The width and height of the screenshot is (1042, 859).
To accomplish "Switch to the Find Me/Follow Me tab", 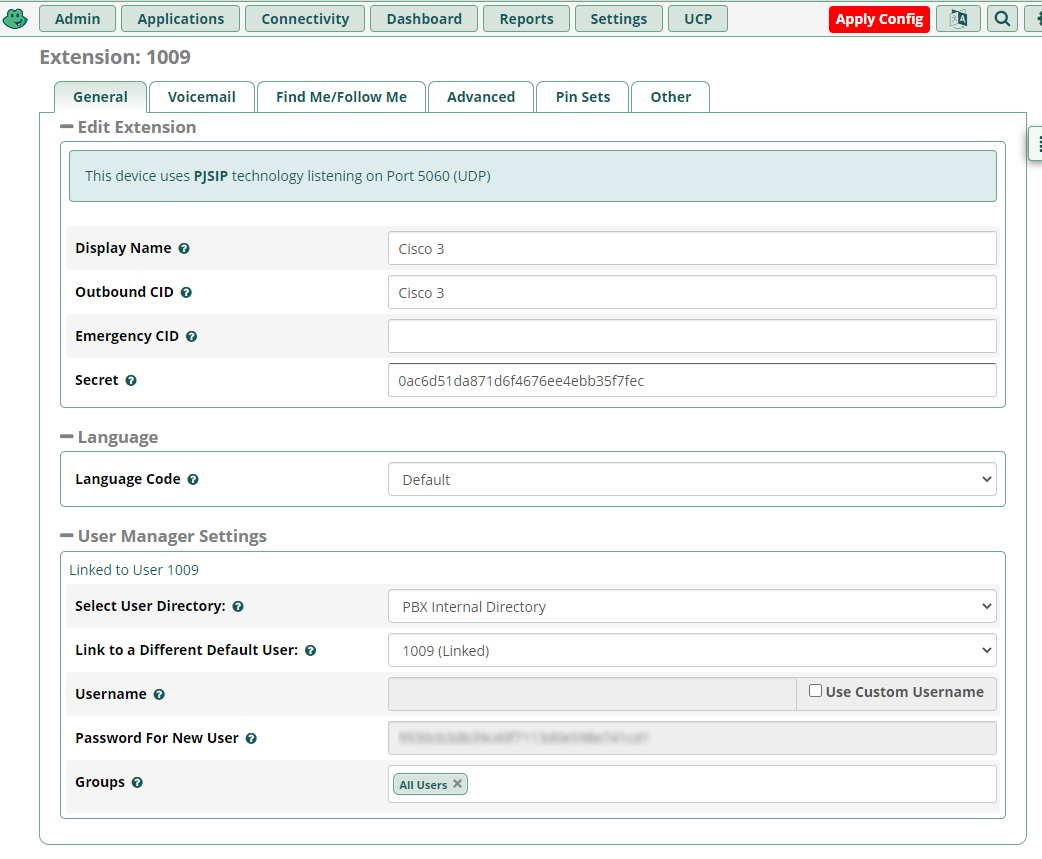I will click(x=341, y=97).
